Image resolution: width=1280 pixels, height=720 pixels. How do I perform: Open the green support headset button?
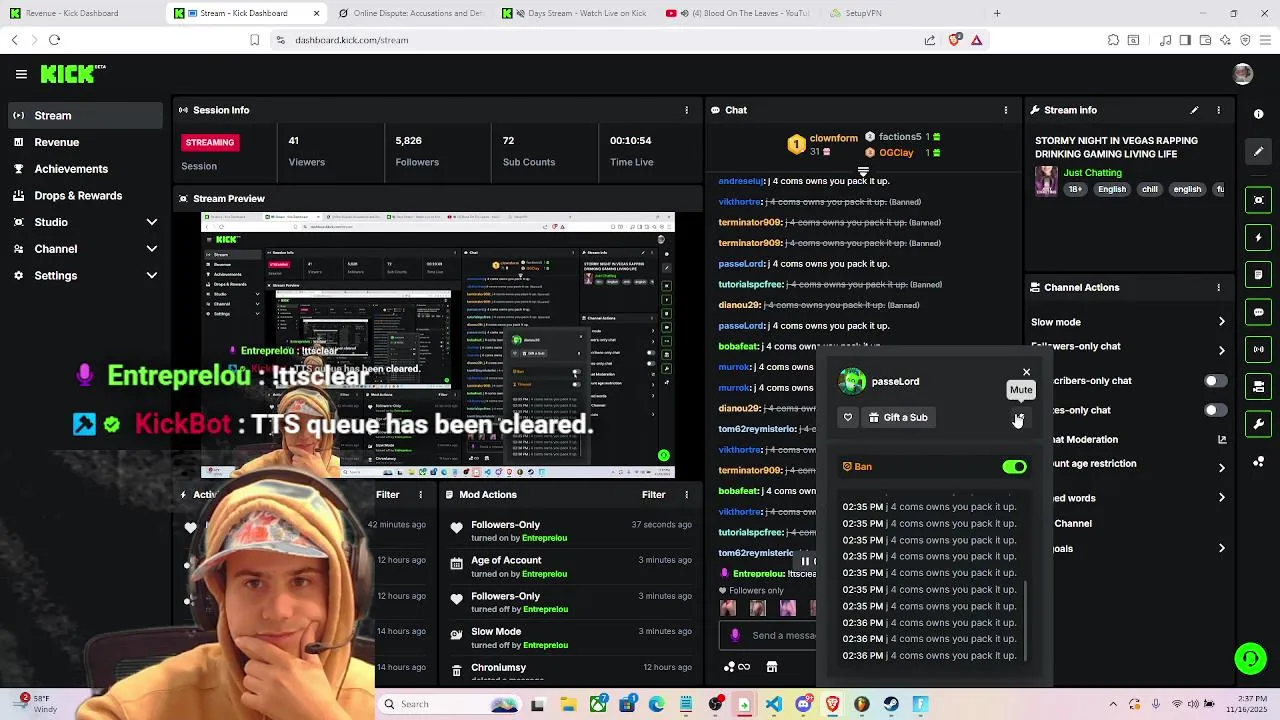pos(1250,659)
